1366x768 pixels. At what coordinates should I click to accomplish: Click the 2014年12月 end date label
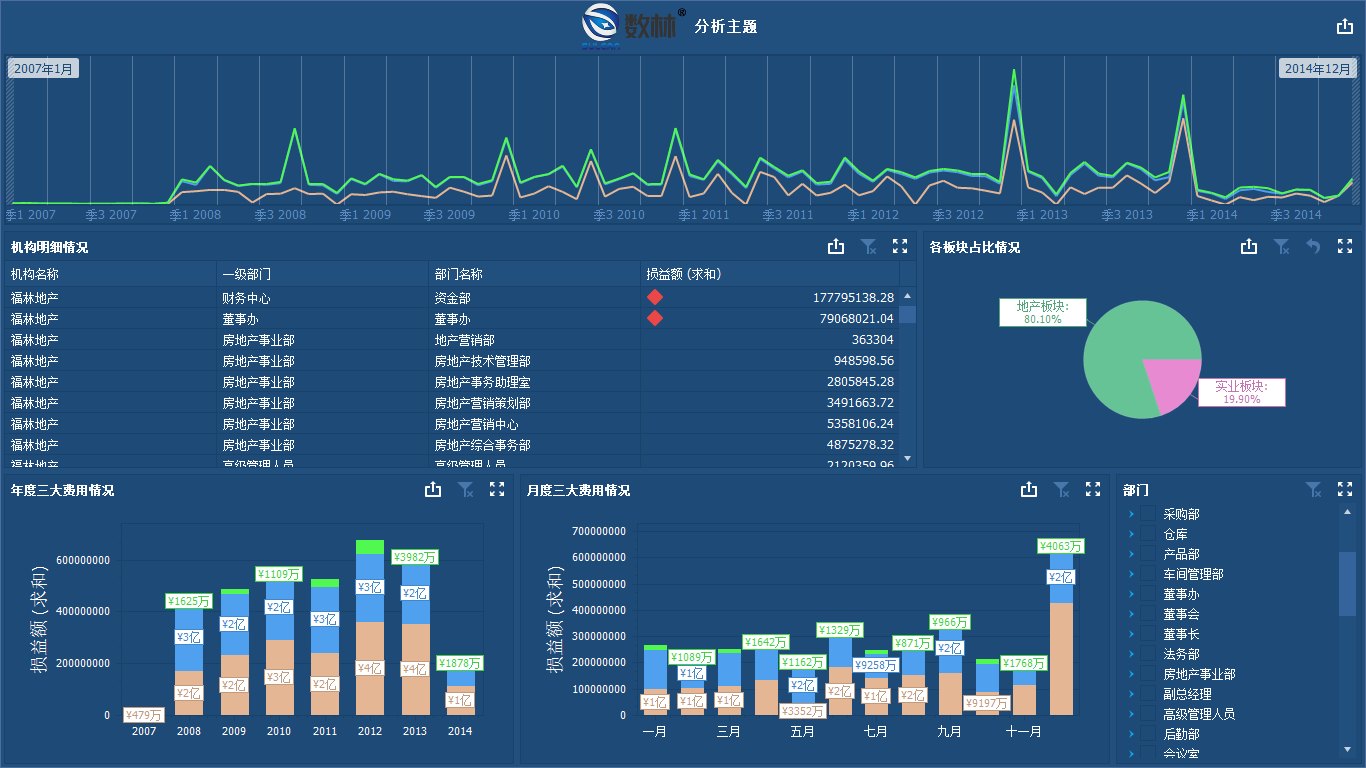pos(1318,68)
